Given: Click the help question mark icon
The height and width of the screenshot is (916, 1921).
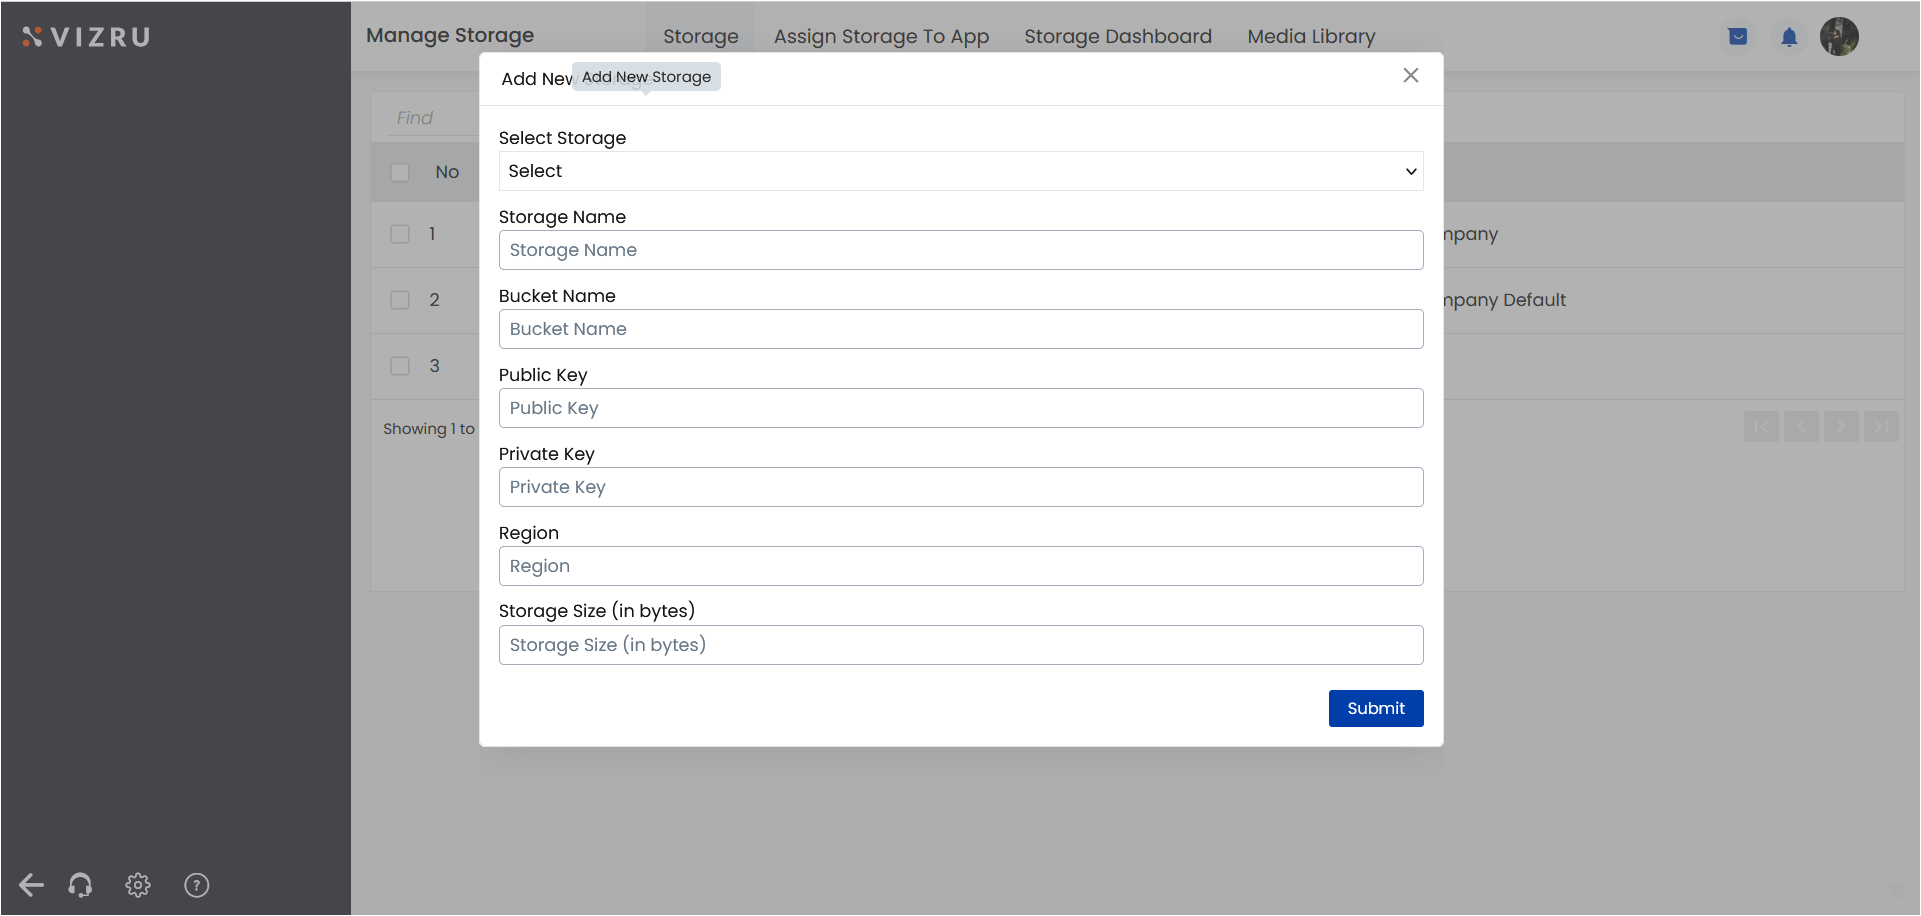Looking at the screenshot, I should tap(197, 885).
